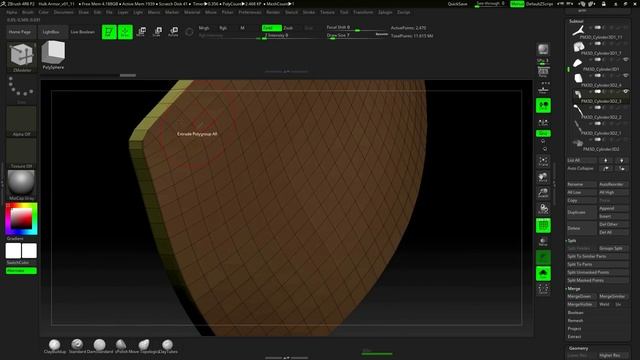Toggle the green Draw mode button

pos(125,32)
